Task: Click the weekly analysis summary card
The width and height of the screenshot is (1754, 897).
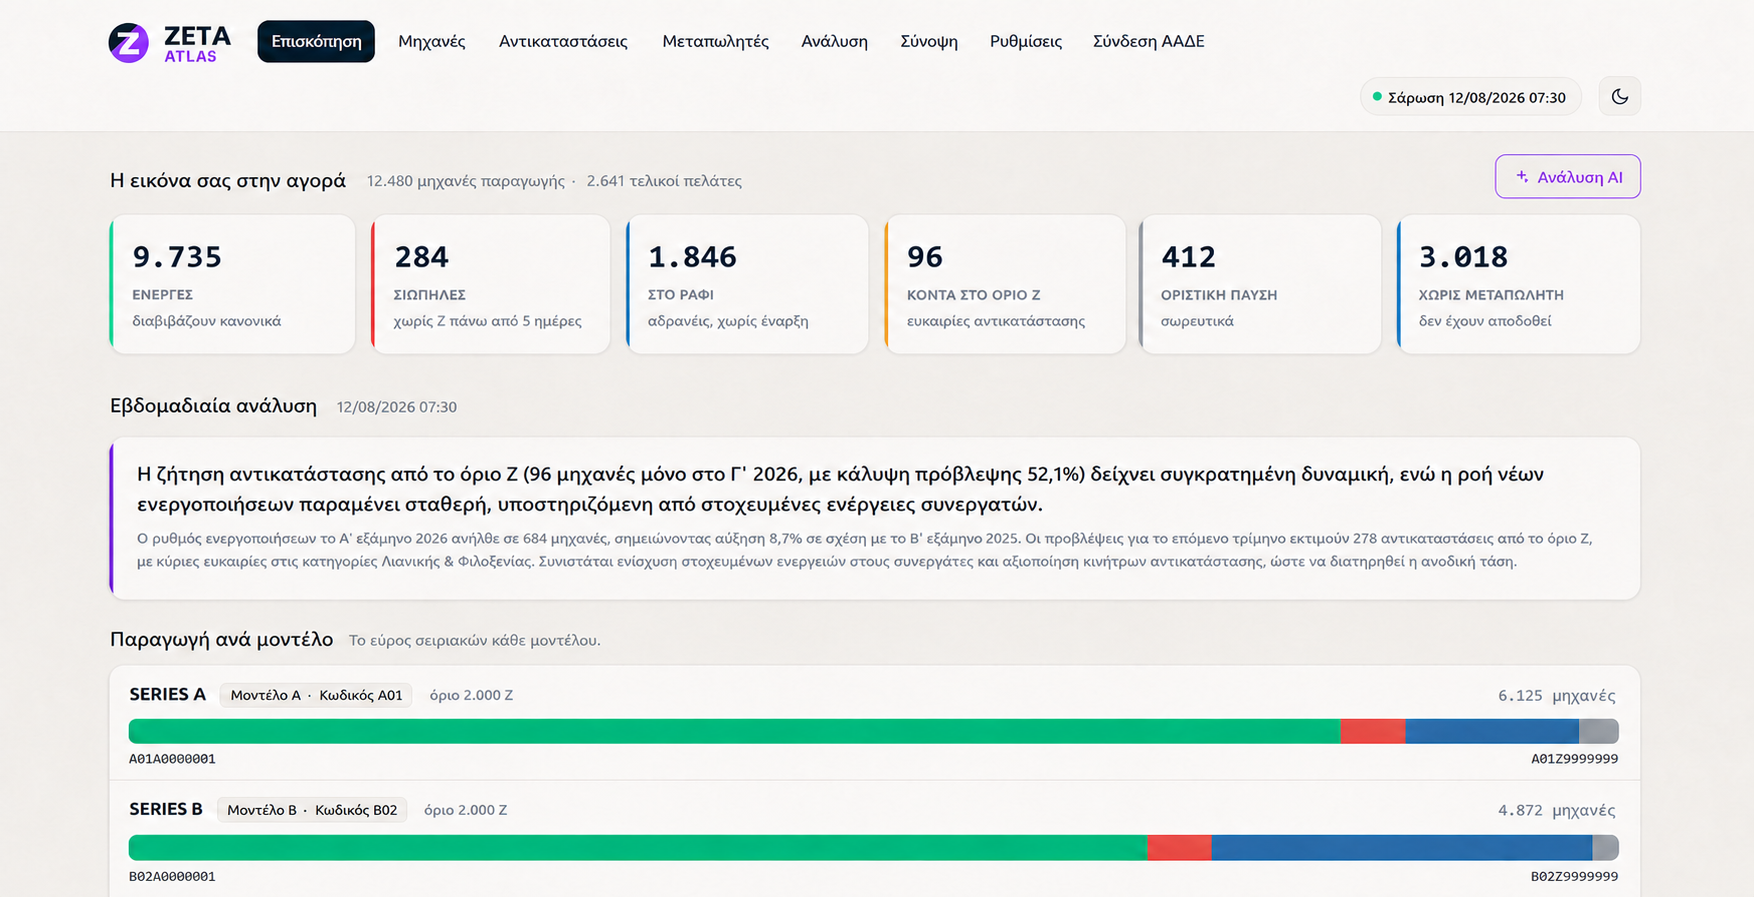Action: click(875, 518)
